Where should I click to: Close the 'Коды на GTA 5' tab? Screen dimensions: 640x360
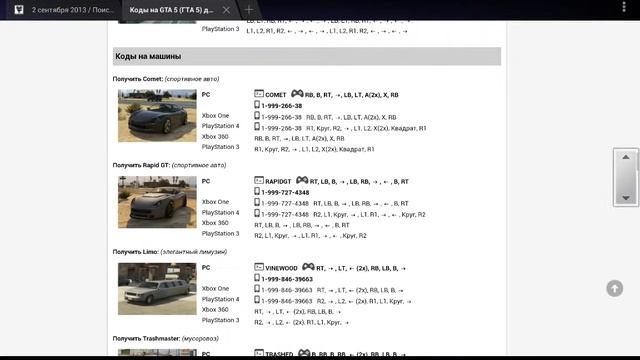point(226,10)
